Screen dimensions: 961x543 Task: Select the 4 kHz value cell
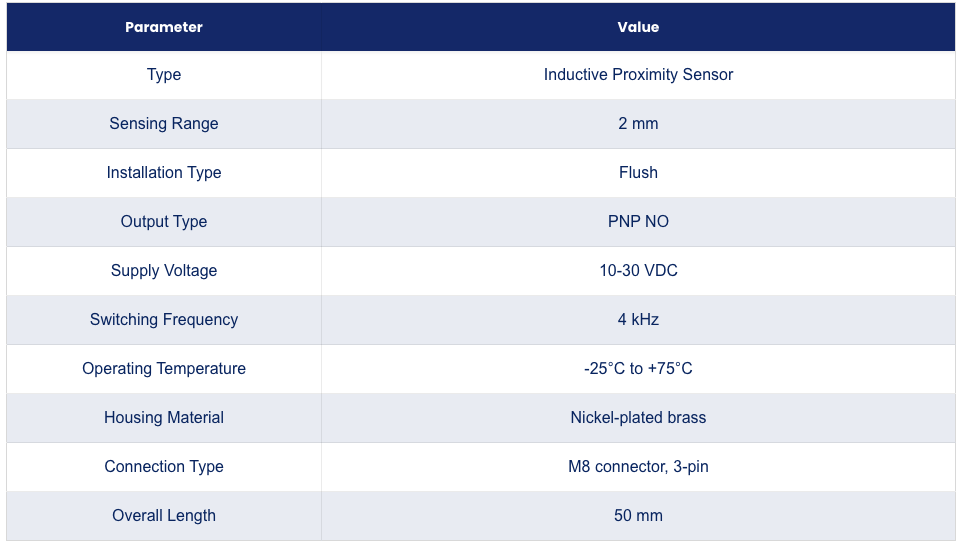pos(638,320)
